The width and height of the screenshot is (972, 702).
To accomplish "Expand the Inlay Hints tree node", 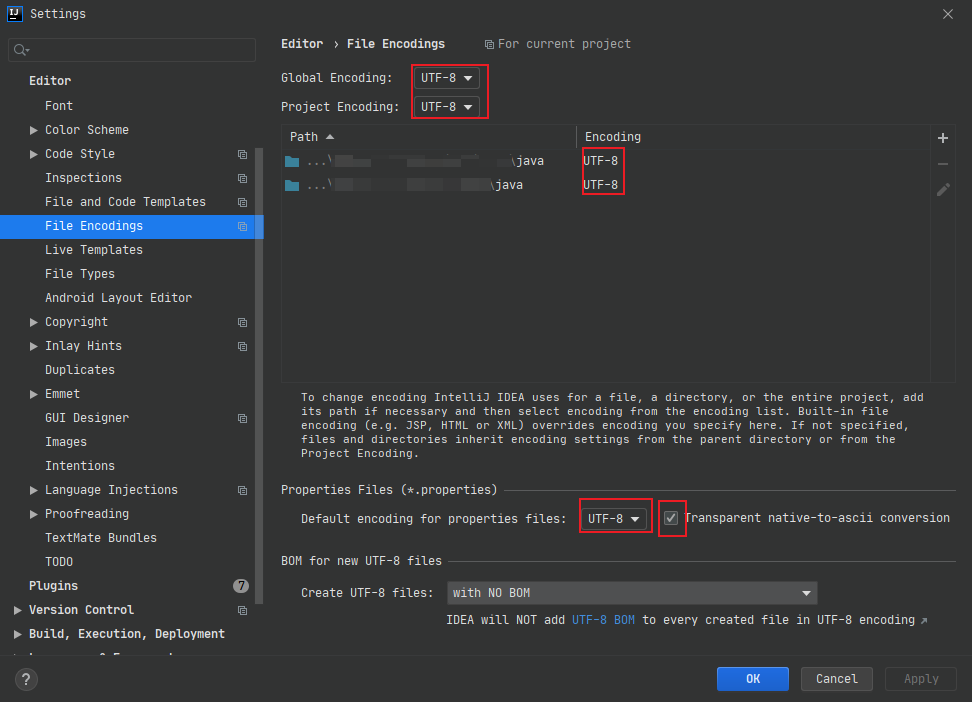I will pyautogui.click(x=33, y=347).
